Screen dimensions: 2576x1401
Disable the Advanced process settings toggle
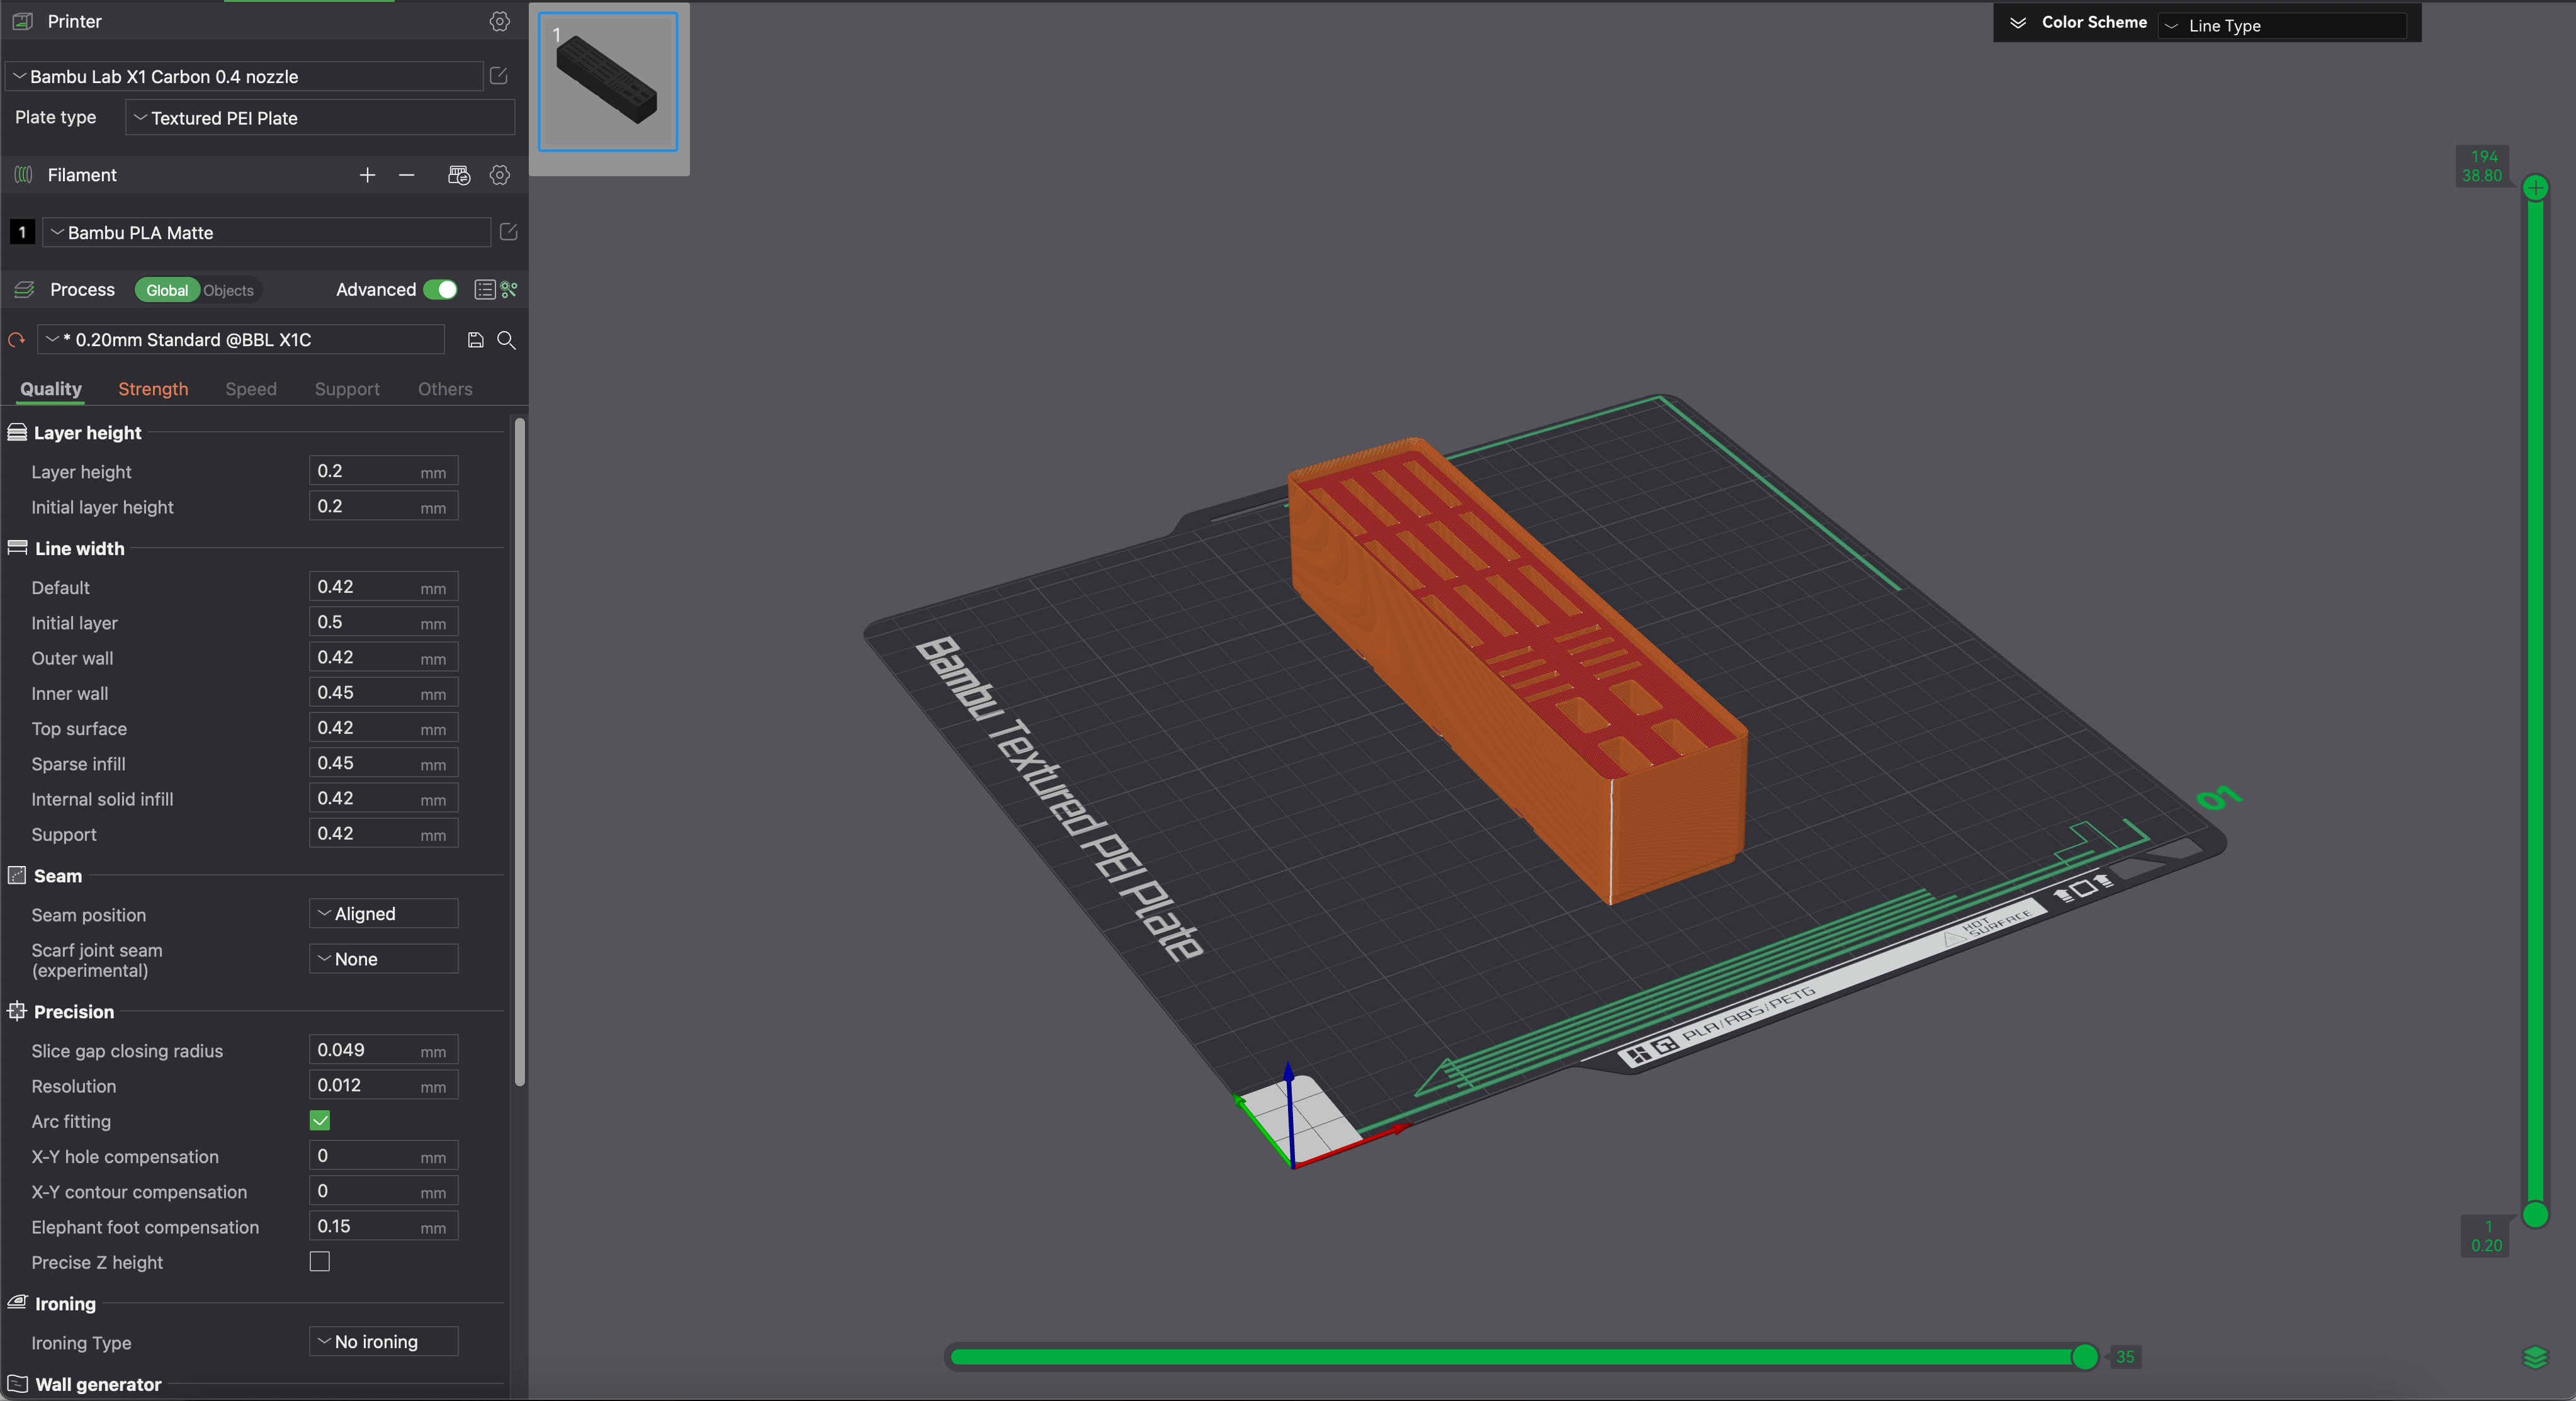(x=441, y=289)
